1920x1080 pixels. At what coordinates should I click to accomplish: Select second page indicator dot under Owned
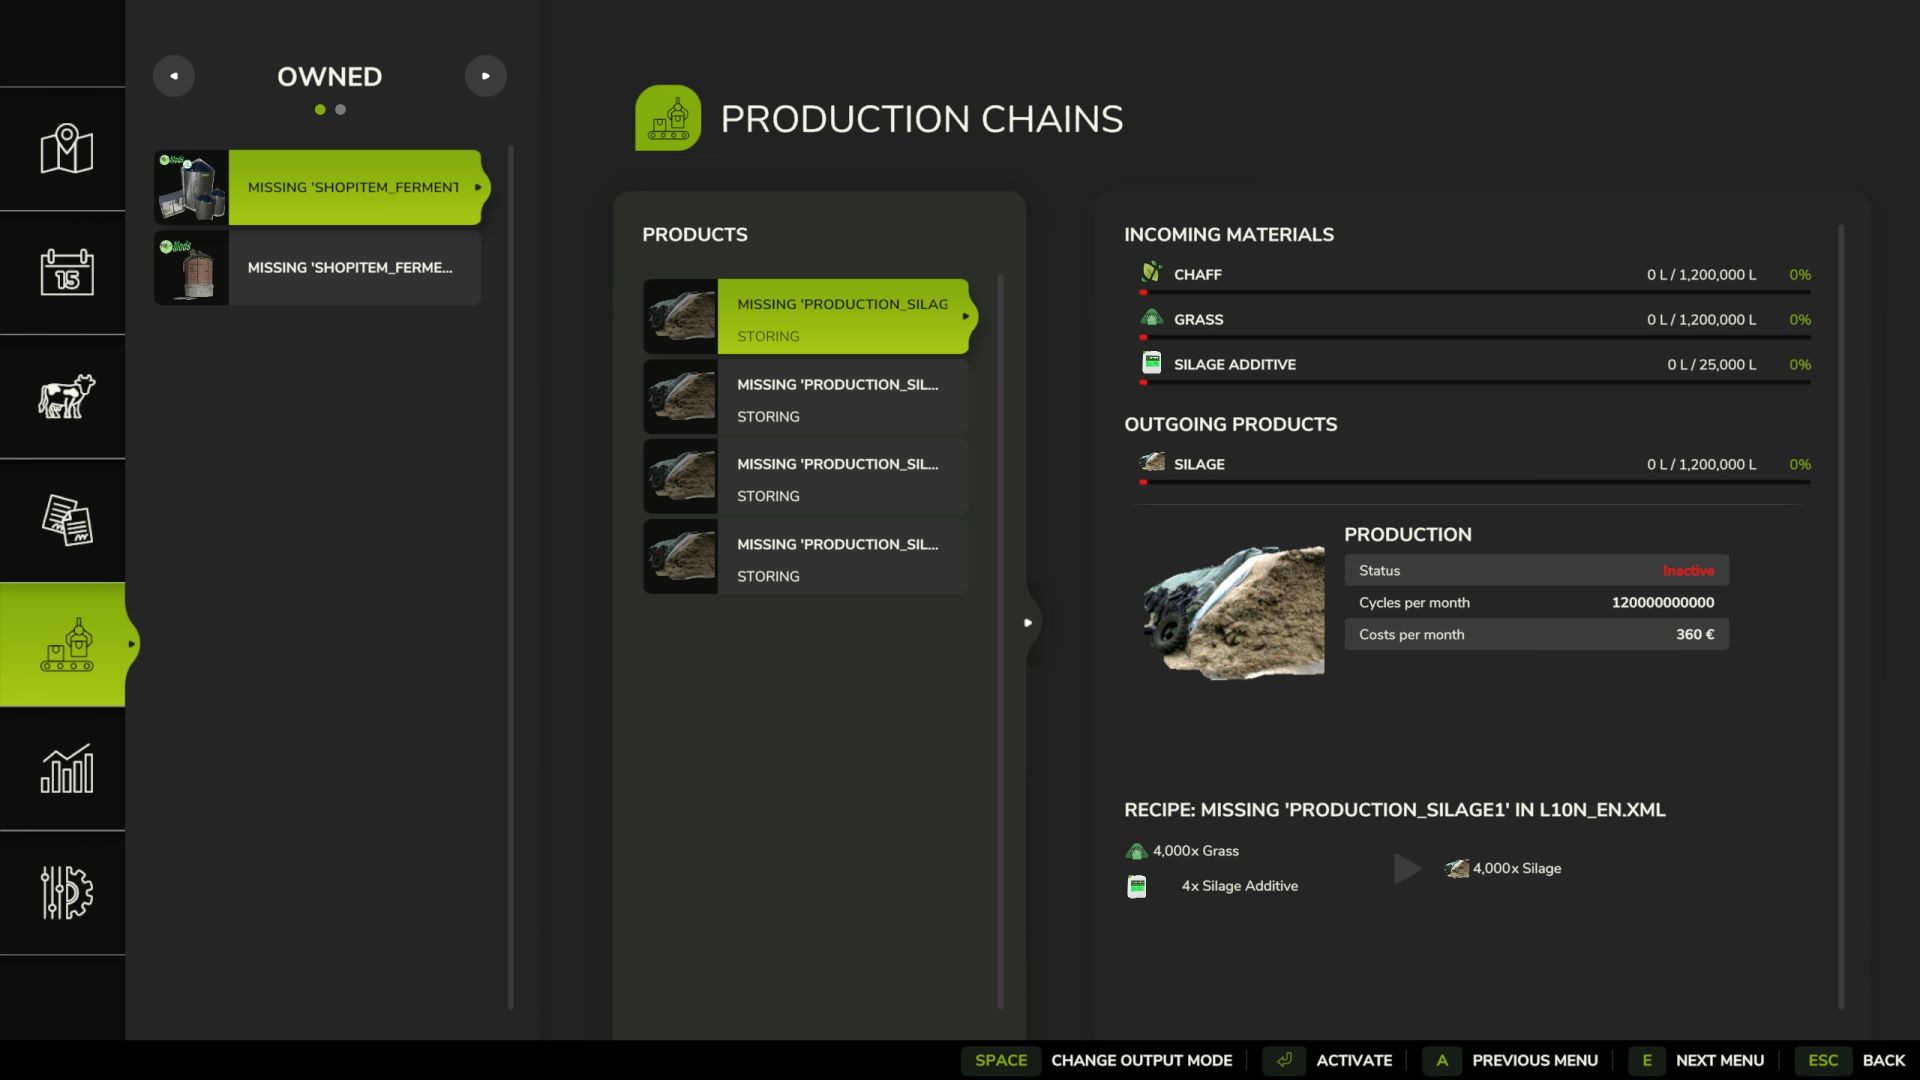coord(341,110)
